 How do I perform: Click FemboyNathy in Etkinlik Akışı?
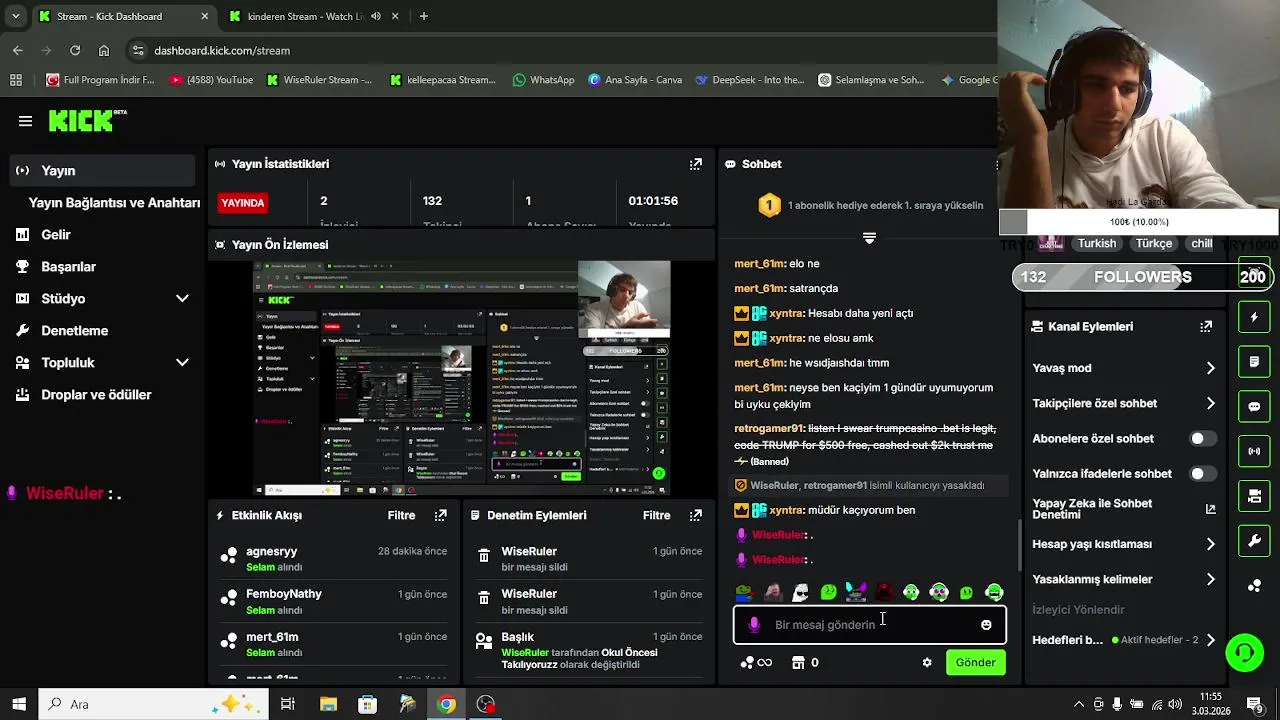[284, 594]
